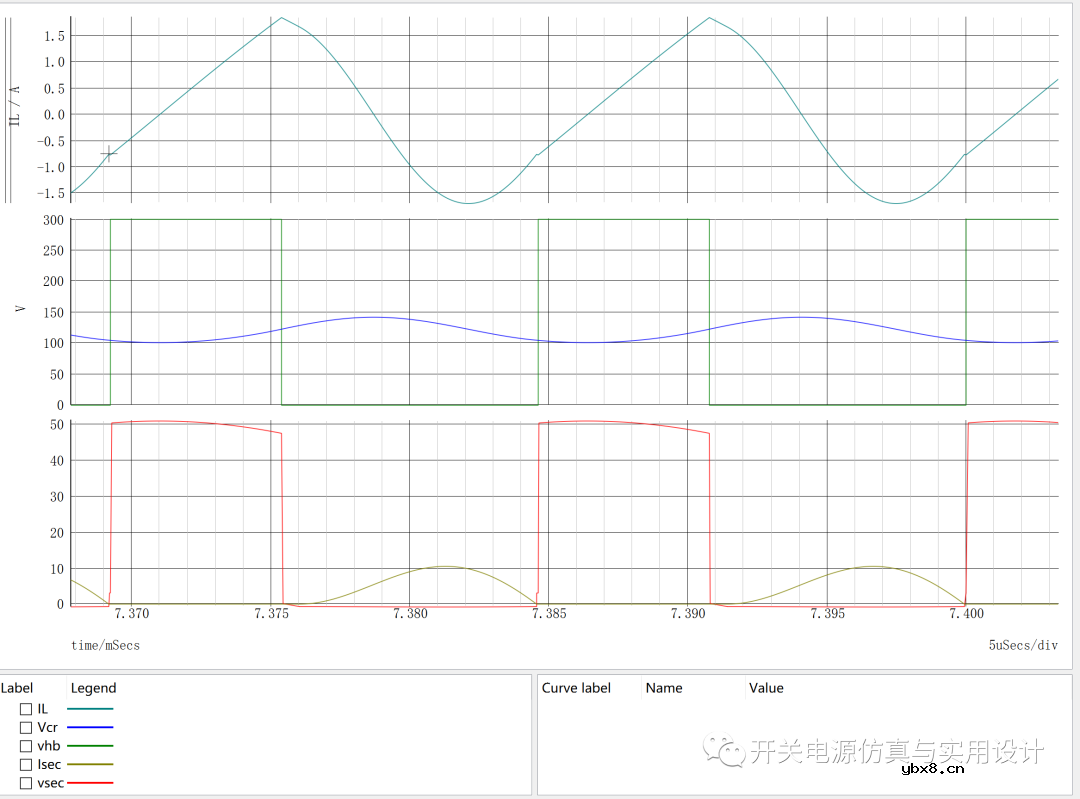The width and height of the screenshot is (1080, 799).
Task: Click the time/mSecs axis label
Action: click(x=105, y=645)
